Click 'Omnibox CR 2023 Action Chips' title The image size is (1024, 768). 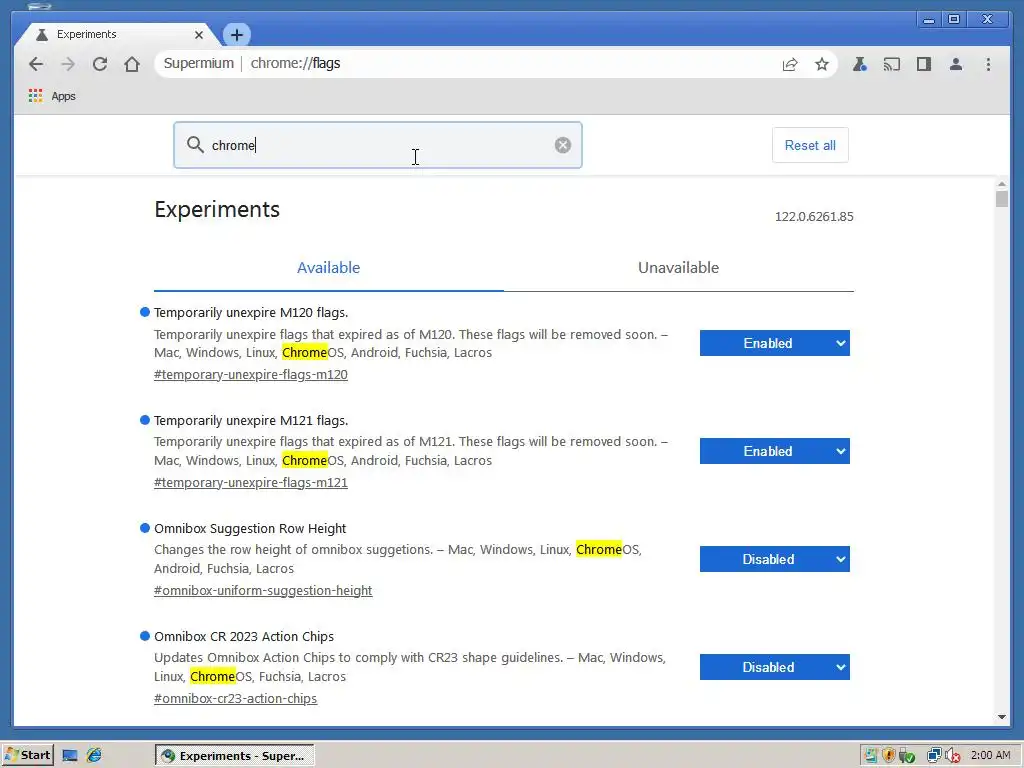(244, 637)
